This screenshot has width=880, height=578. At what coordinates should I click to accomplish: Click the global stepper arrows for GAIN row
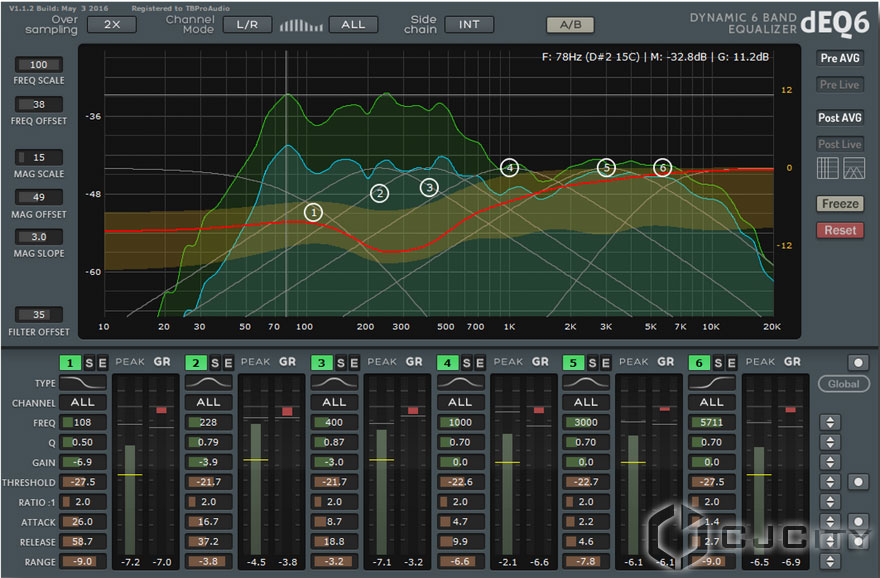[x=830, y=462]
